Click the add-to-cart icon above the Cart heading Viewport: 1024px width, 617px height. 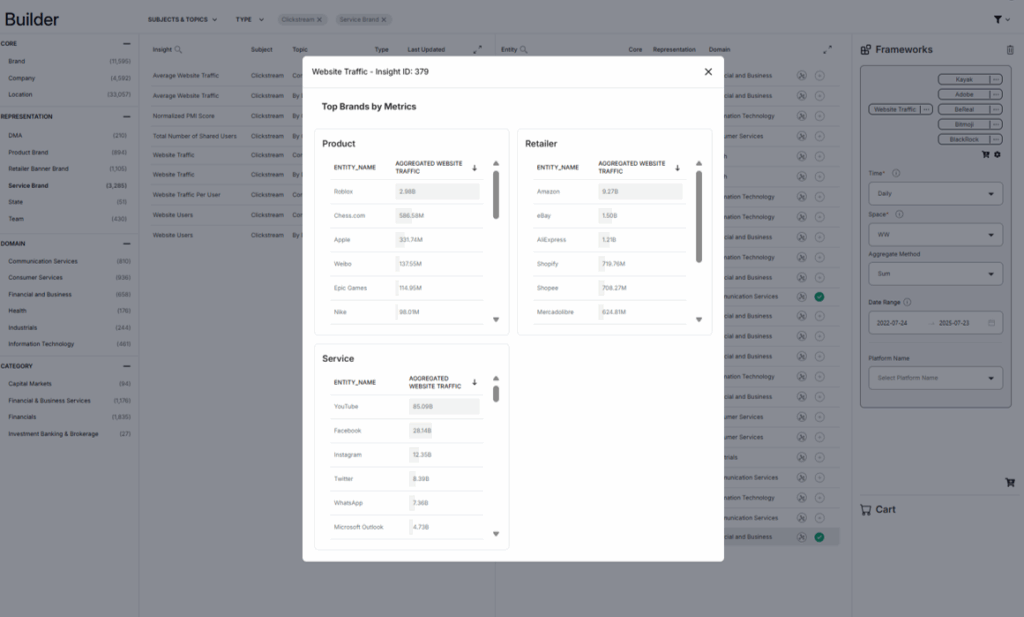coord(1010,483)
